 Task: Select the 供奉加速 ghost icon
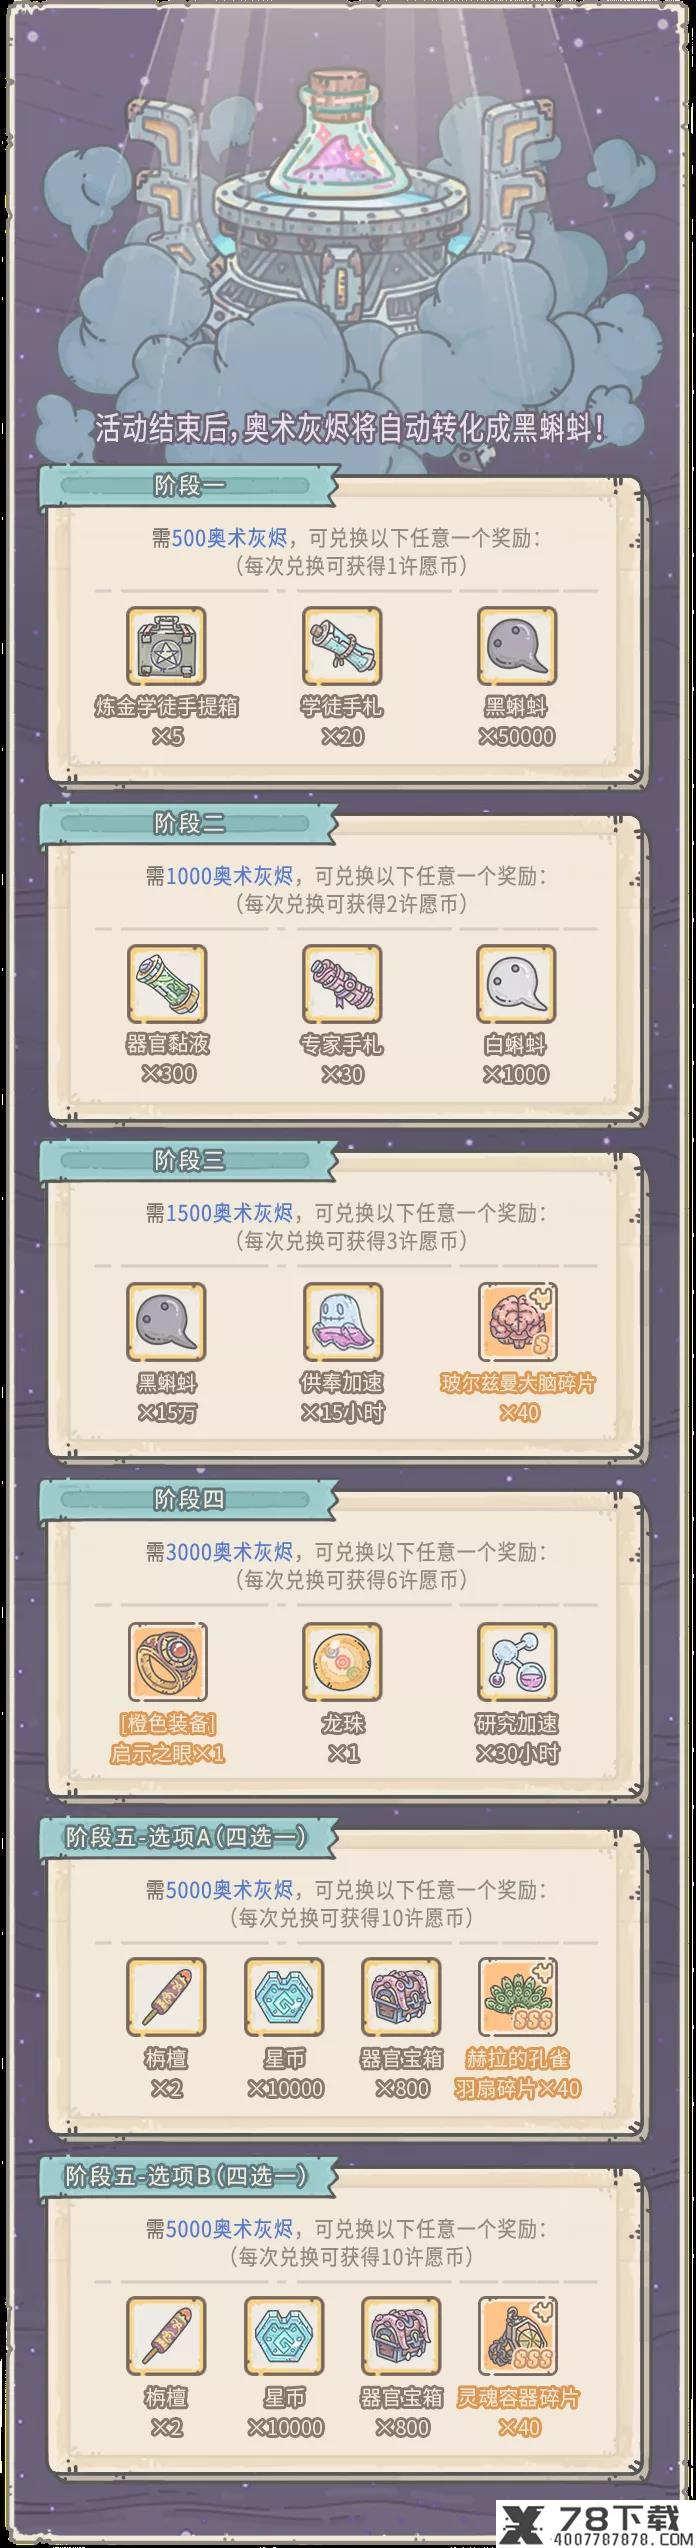pyautogui.click(x=342, y=1320)
